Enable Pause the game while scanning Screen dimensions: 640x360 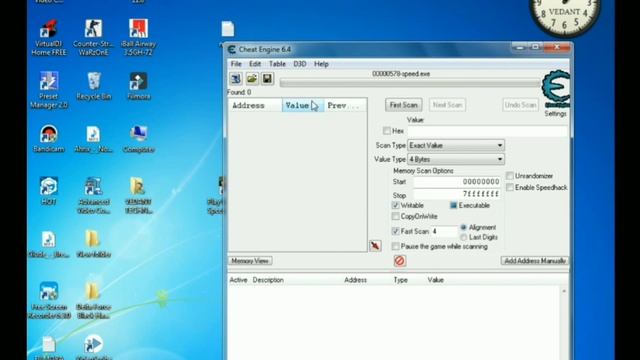click(x=396, y=246)
